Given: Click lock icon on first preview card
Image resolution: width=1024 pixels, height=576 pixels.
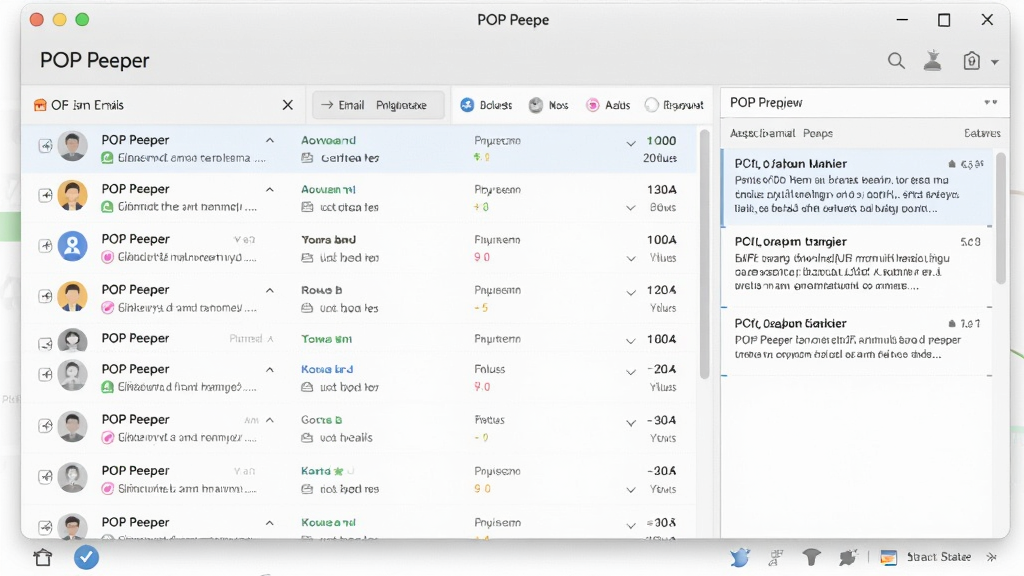Looking at the screenshot, I should pyautogui.click(x=952, y=164).
